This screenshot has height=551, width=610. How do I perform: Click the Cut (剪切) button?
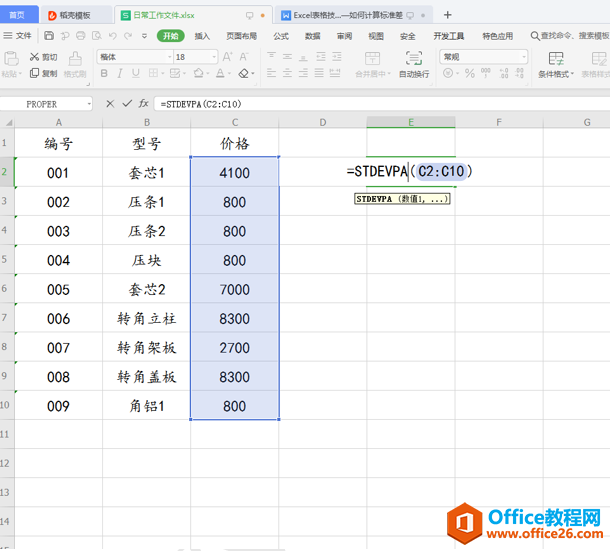click(x=44, y=57)
